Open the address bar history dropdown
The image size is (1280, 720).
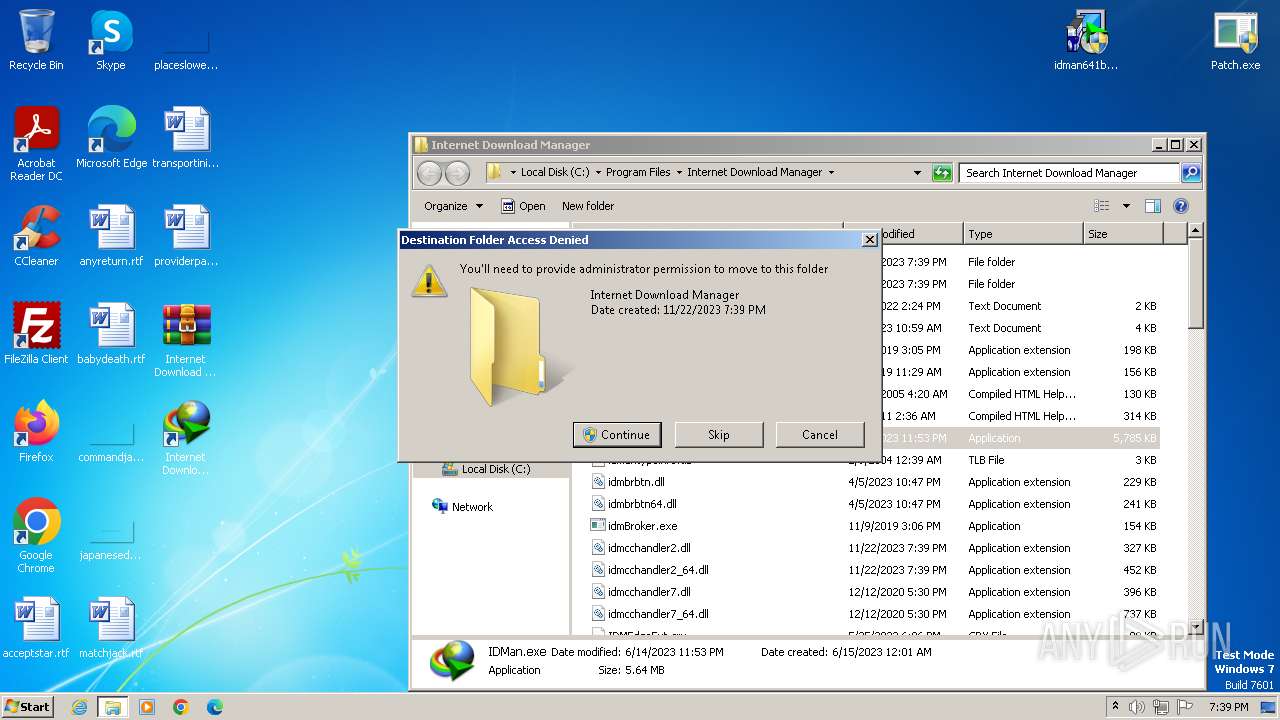[x=917, y=173]
